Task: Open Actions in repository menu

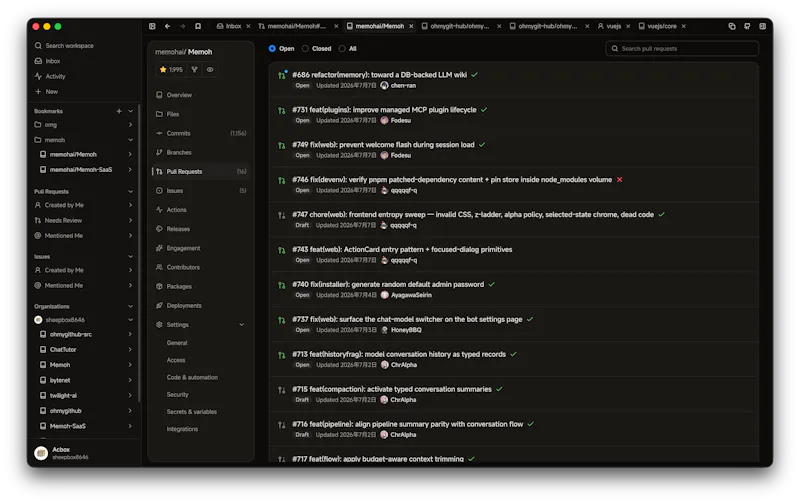Action: point(177,210)
